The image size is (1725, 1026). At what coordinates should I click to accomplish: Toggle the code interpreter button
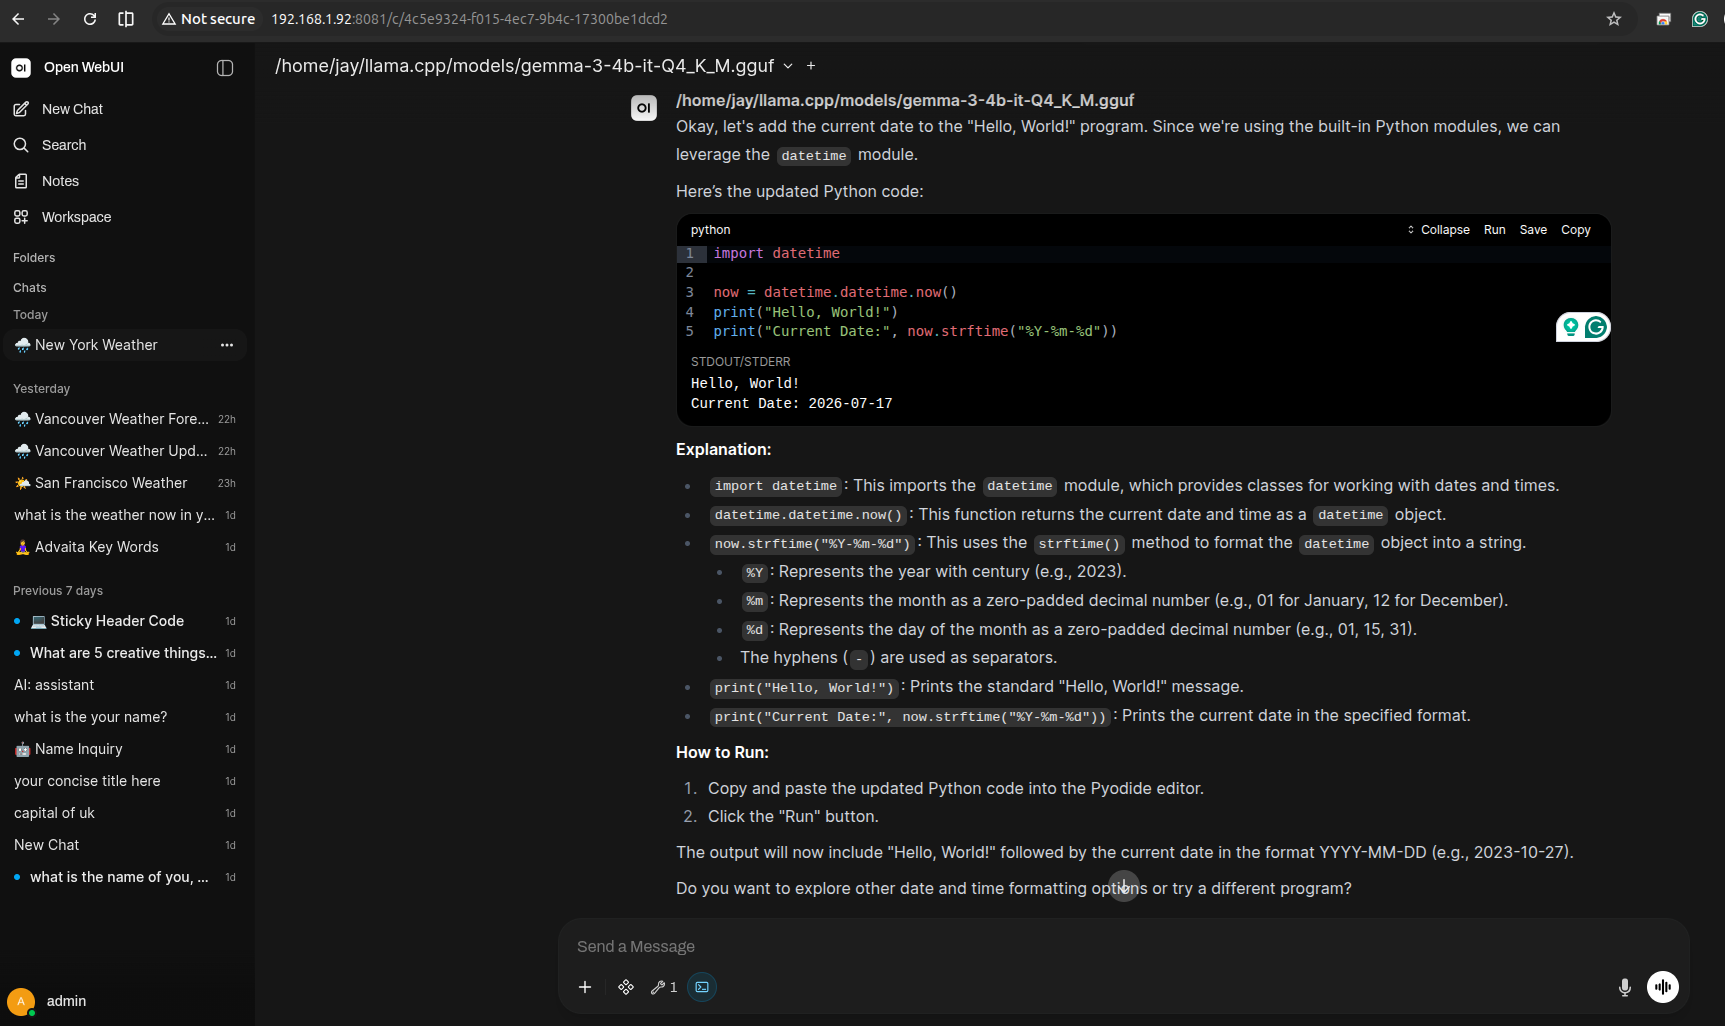point(702,987)
